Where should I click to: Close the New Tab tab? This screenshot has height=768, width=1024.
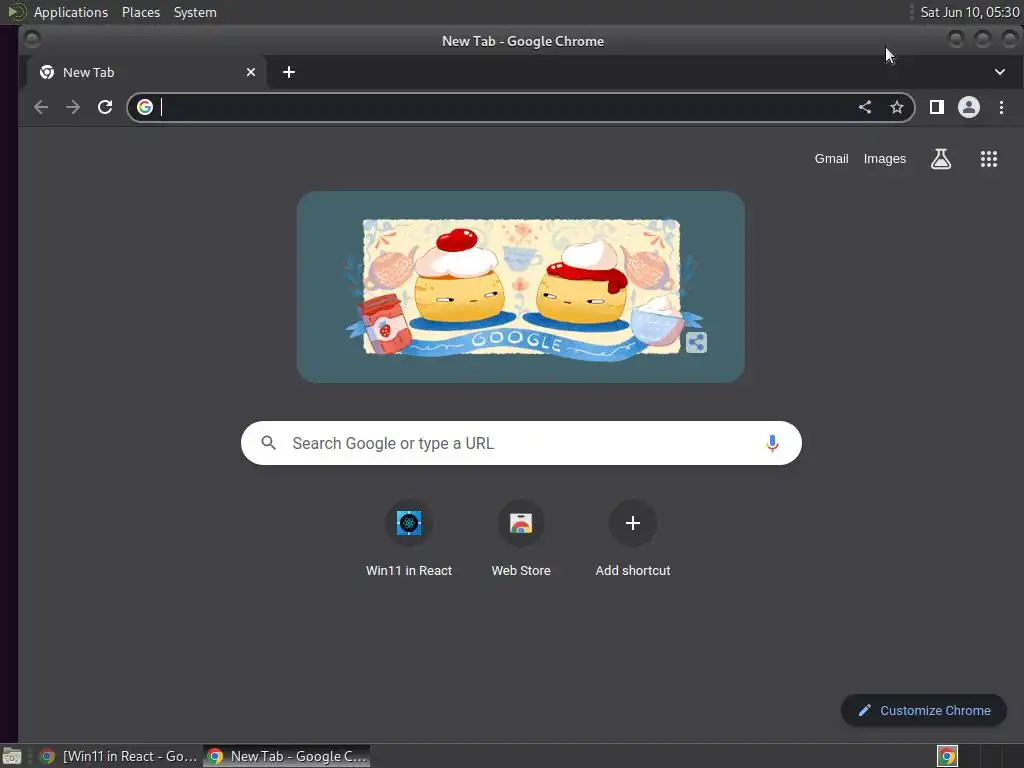[x=251, y=72]
